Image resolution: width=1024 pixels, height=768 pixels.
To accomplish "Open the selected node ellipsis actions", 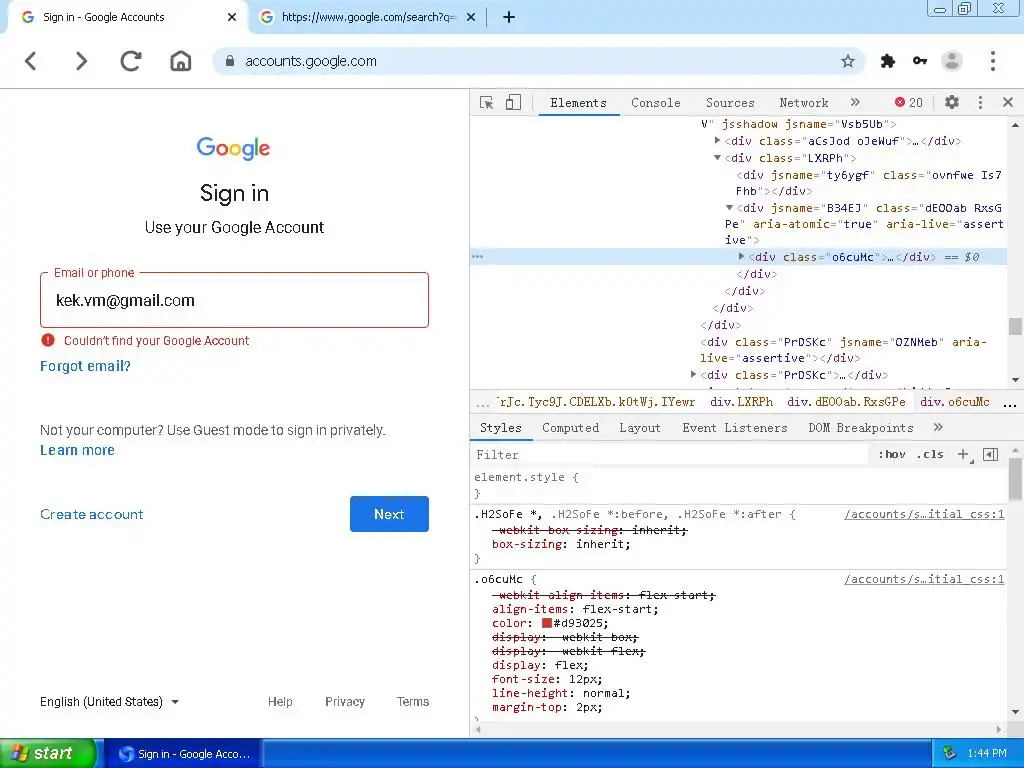I will click(477, 257).
